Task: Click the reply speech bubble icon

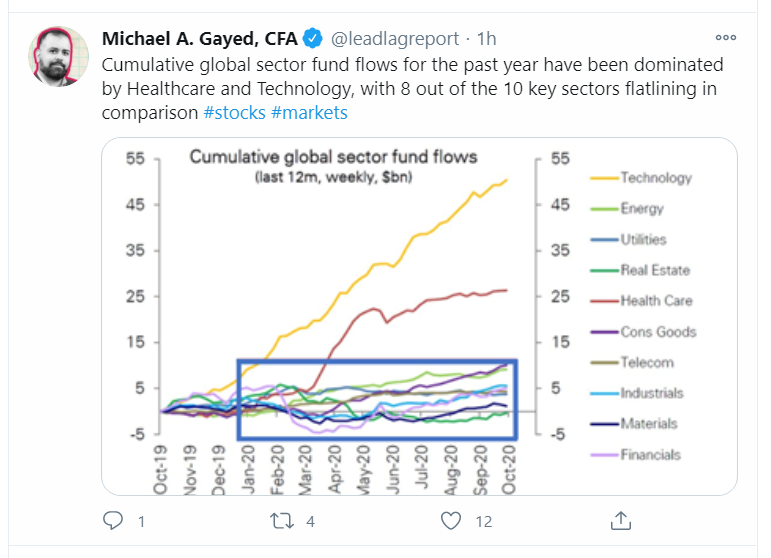Action: (x=113, y=520)
